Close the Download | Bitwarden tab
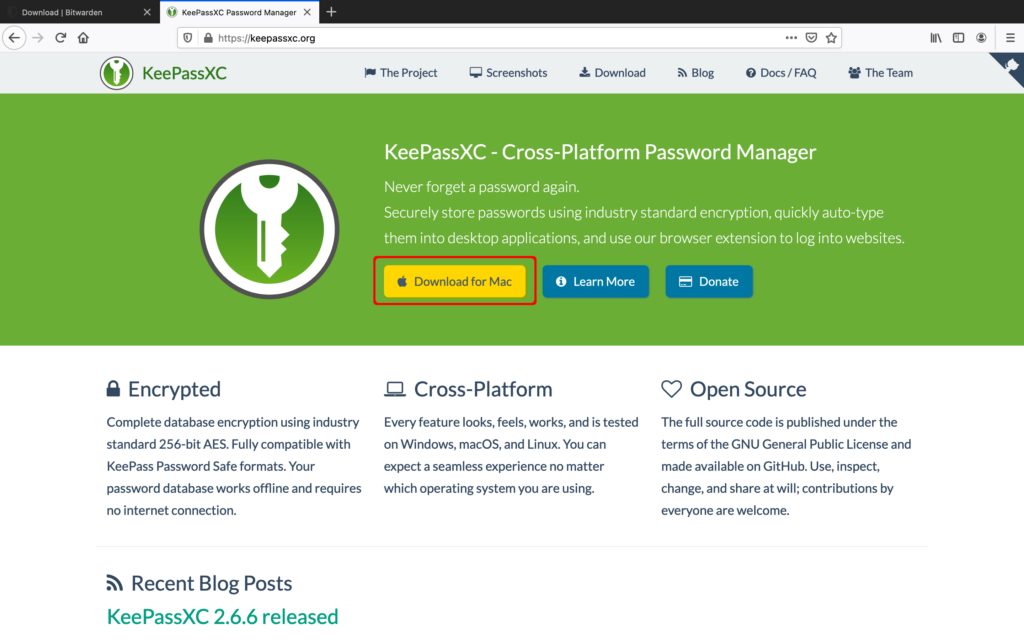Image resolution: width=1024 pixels, height=640 pixels. pos(147,12)
